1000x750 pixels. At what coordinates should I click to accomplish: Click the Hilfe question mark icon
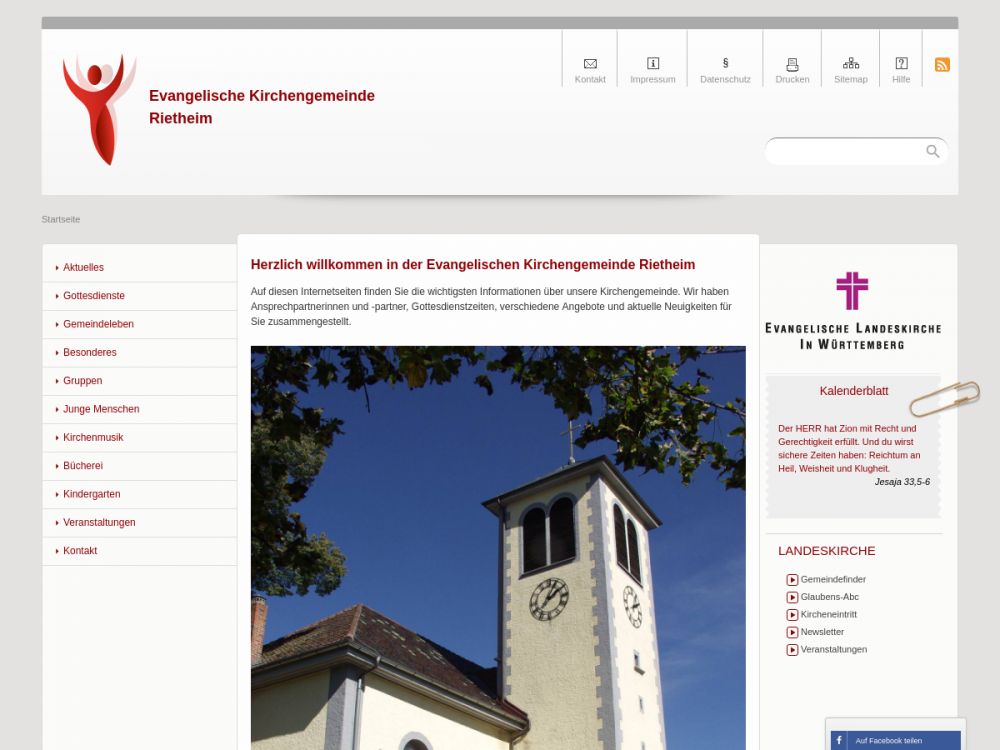tap(901, 64)
